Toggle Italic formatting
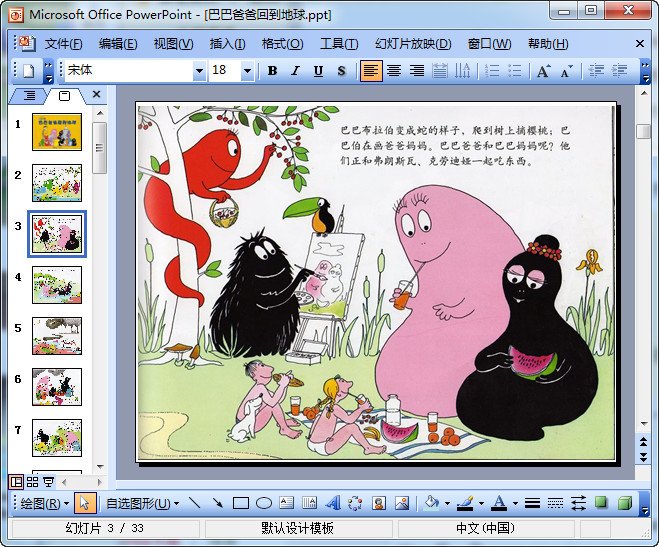The image size is (659, 547). click(295, 71)
